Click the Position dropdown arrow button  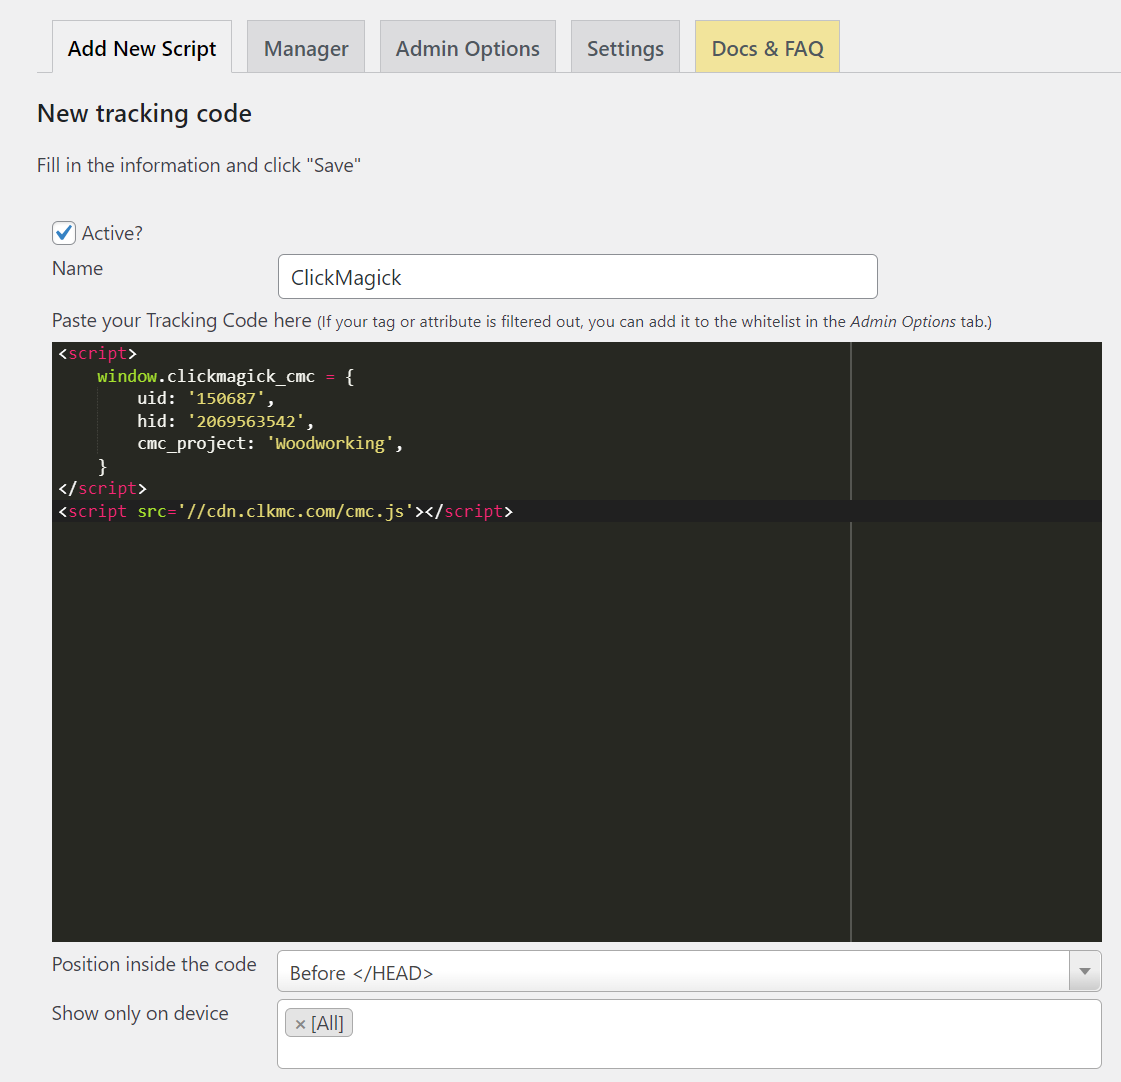pyautogui.click(x=1085, y=972)
